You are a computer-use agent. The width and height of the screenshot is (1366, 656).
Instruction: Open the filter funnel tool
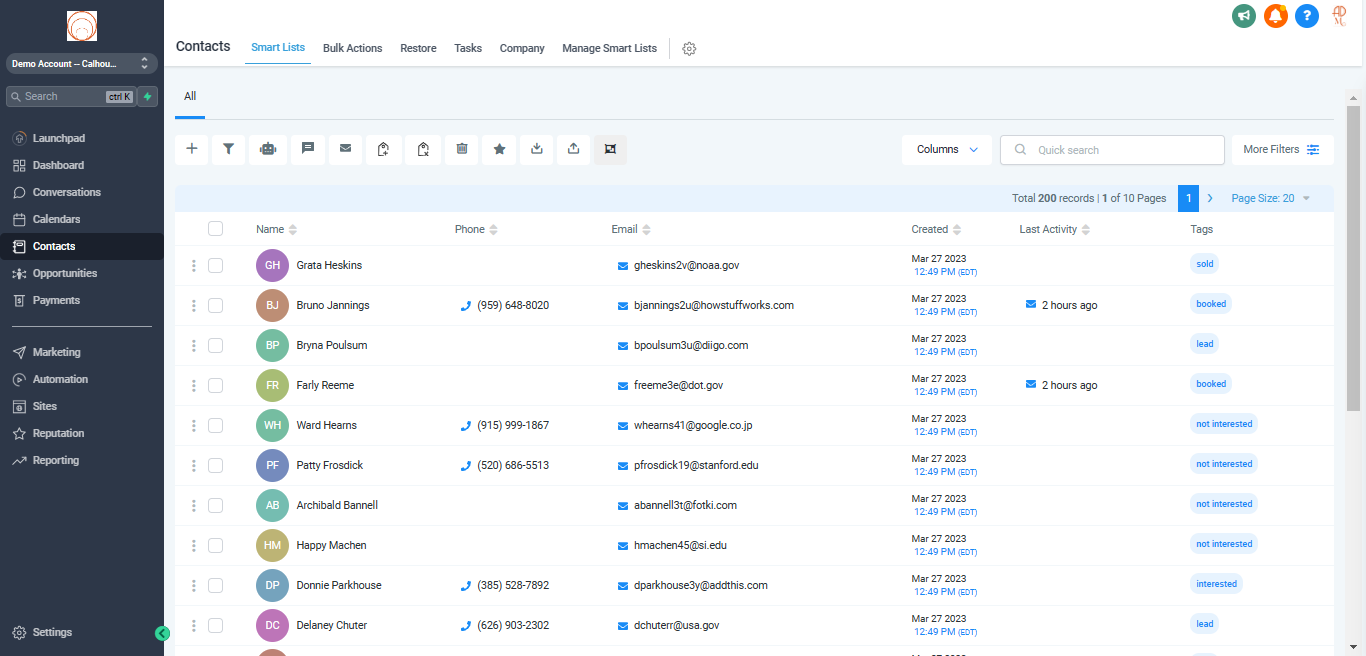pyautogui.click(x=229, y=149)
